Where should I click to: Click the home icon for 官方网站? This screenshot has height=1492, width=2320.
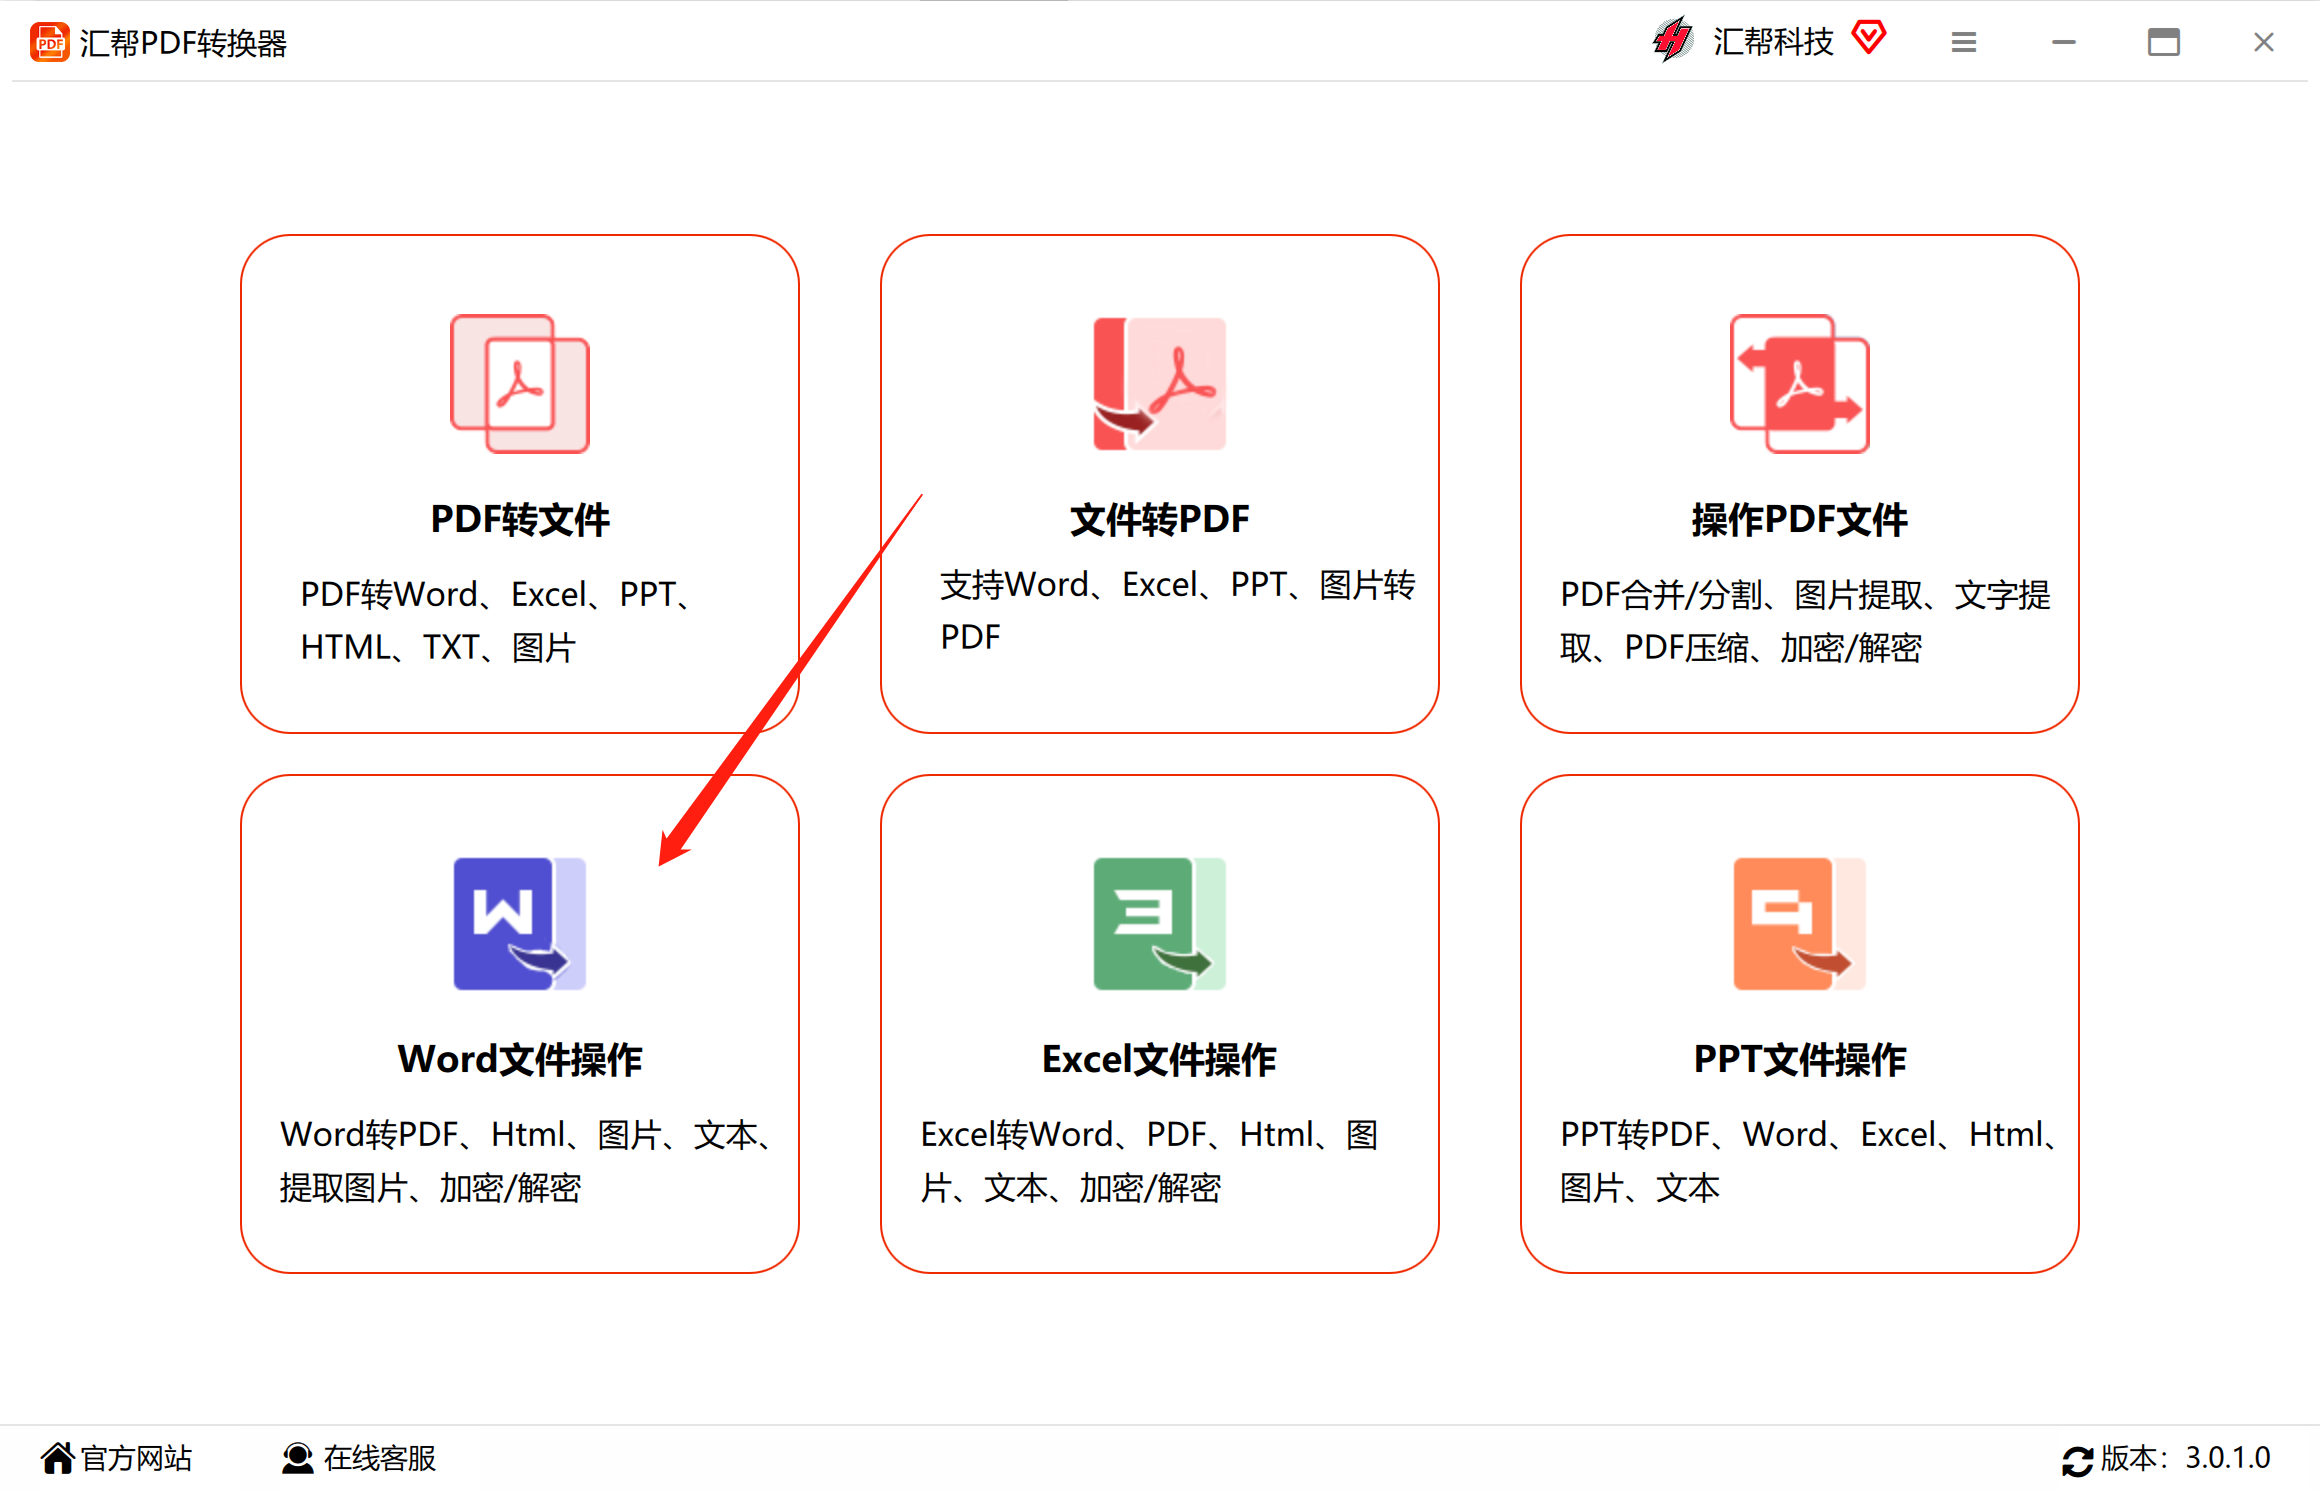pos(58,1458)
